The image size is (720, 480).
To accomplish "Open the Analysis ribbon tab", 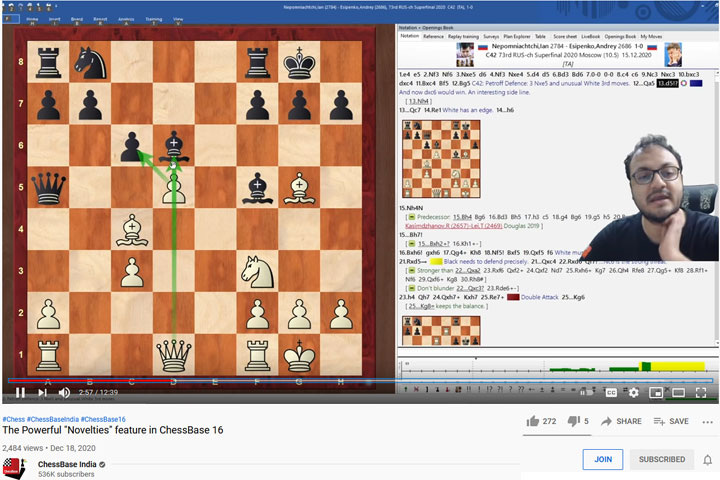I will pyautogui.click(x=126, y=20).
